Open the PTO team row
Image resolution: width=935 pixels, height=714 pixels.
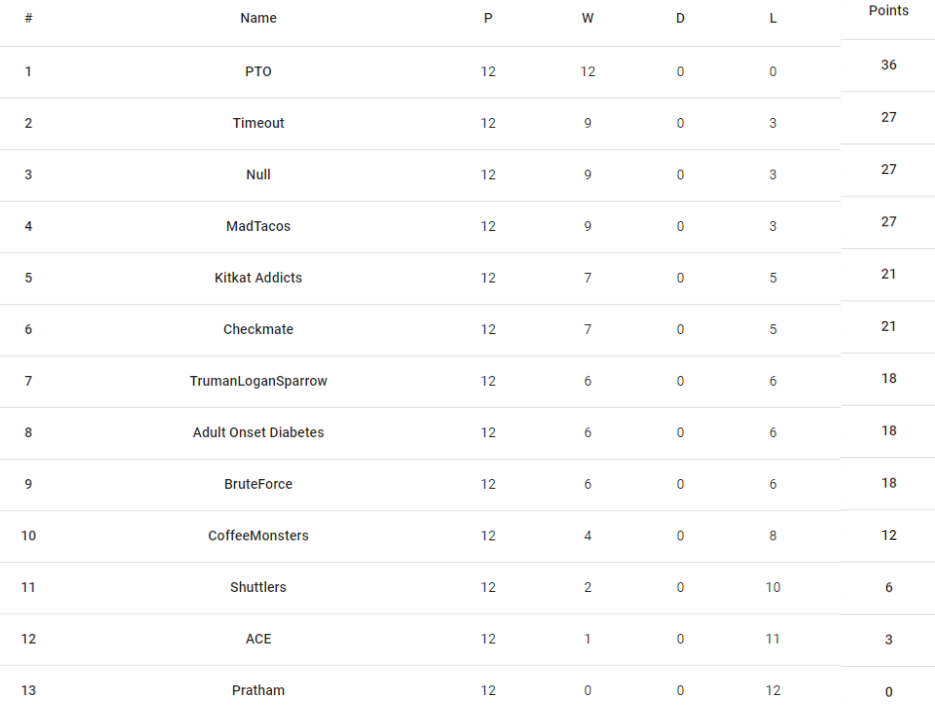tap(258, 71)
